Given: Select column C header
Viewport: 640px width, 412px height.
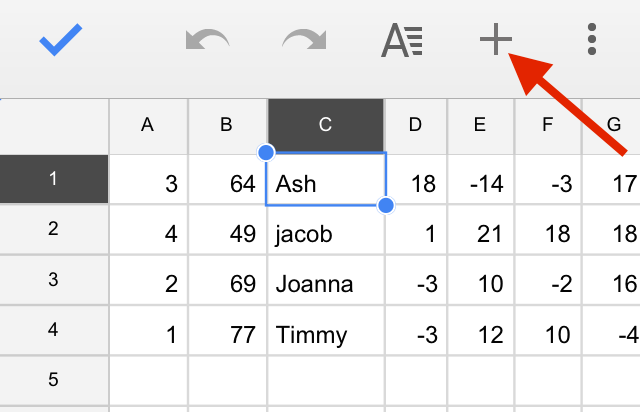Looking at the screenshot, I should coord(326,125).
